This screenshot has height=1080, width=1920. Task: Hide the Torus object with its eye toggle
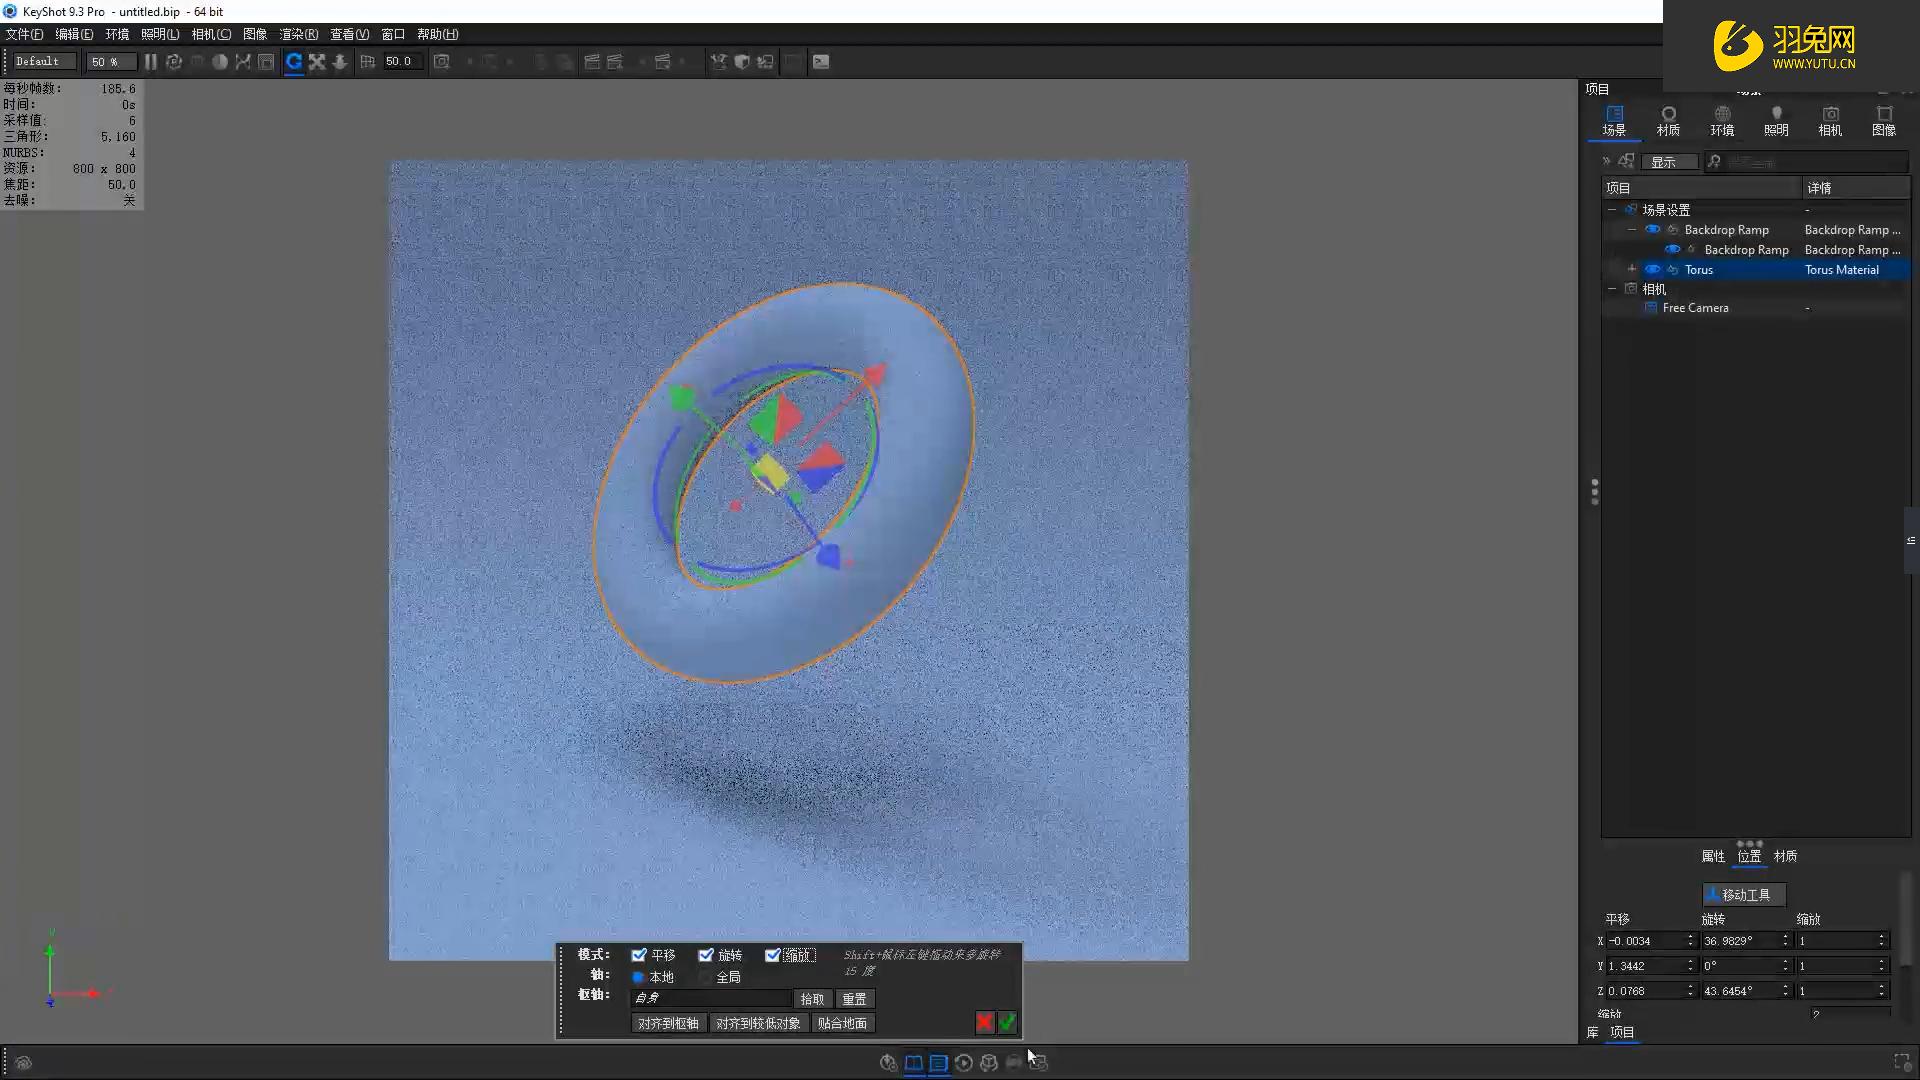(1653, 269)
